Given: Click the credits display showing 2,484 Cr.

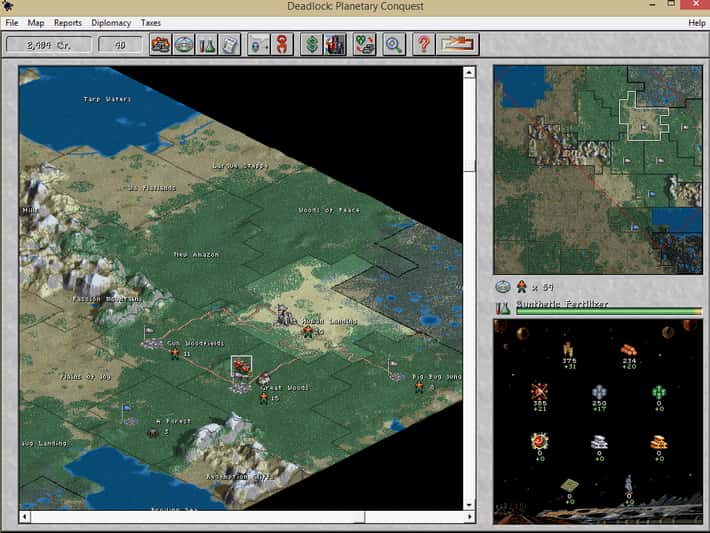Looking at the screenshot, I should tap(48, 45).
